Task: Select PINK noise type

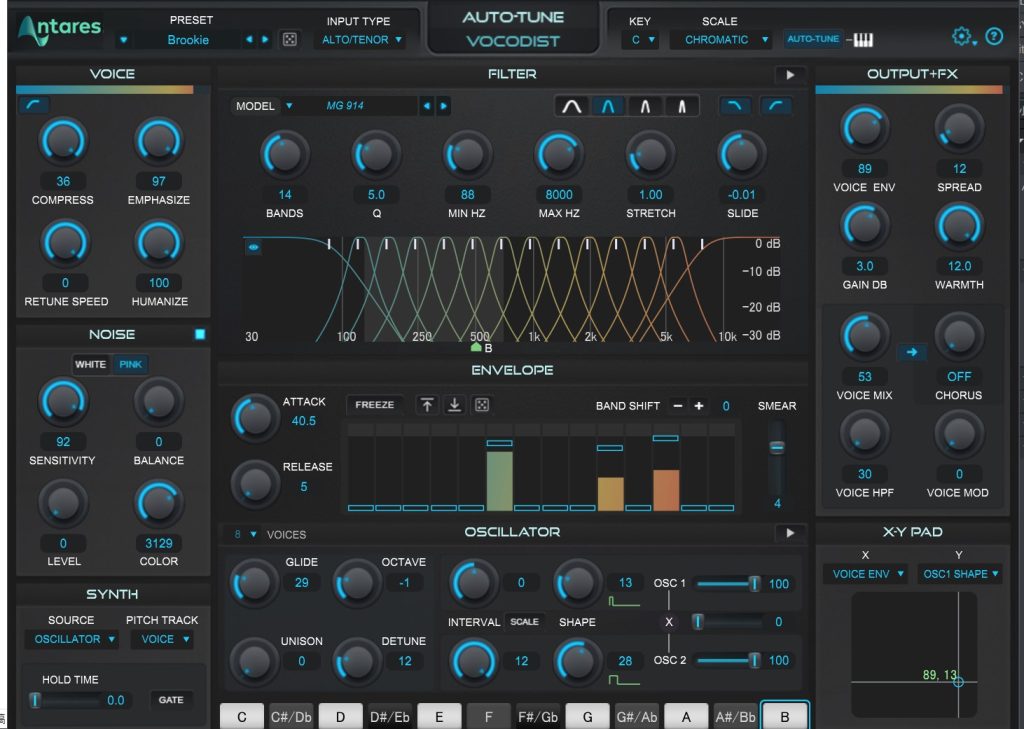Action: [130, 365]
